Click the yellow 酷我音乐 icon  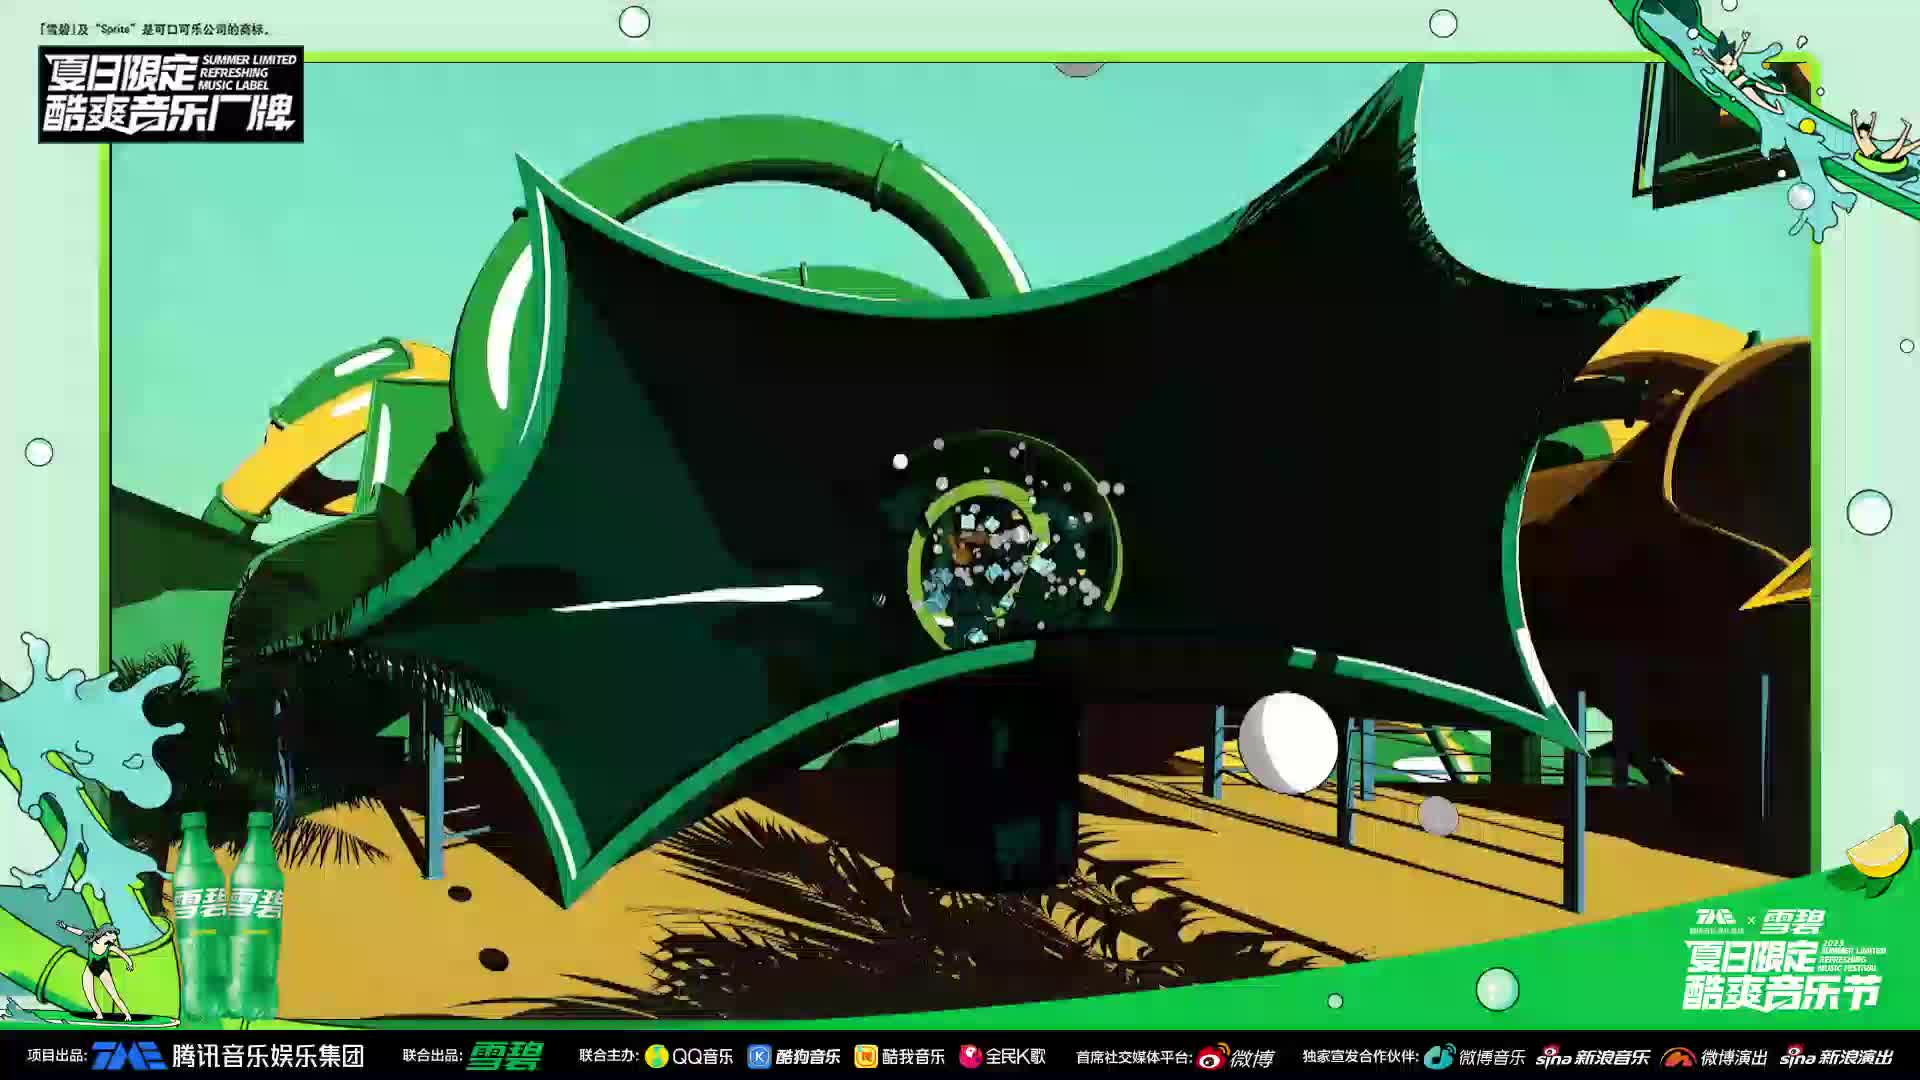tap(866, 1056)
